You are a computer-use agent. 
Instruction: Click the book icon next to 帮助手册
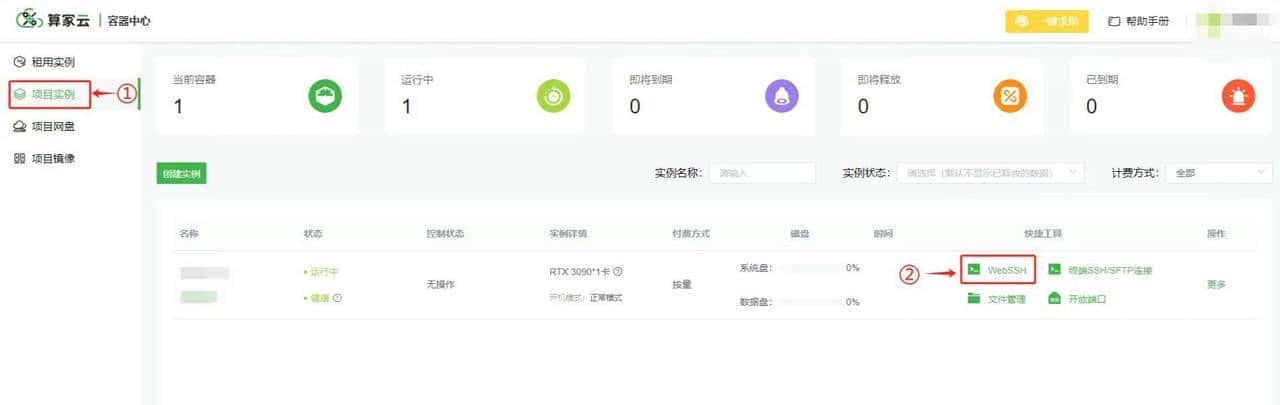coord(1114,21)
